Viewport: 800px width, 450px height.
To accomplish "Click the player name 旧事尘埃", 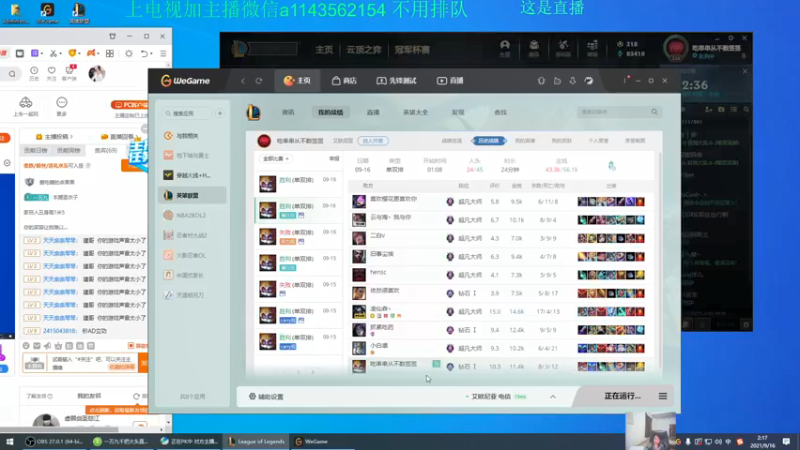I will click(382, 254).
